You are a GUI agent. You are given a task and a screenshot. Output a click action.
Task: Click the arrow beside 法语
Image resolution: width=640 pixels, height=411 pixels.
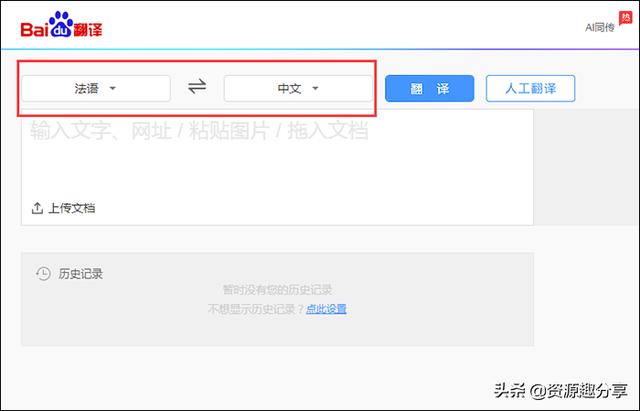click(x=112, y=88)
